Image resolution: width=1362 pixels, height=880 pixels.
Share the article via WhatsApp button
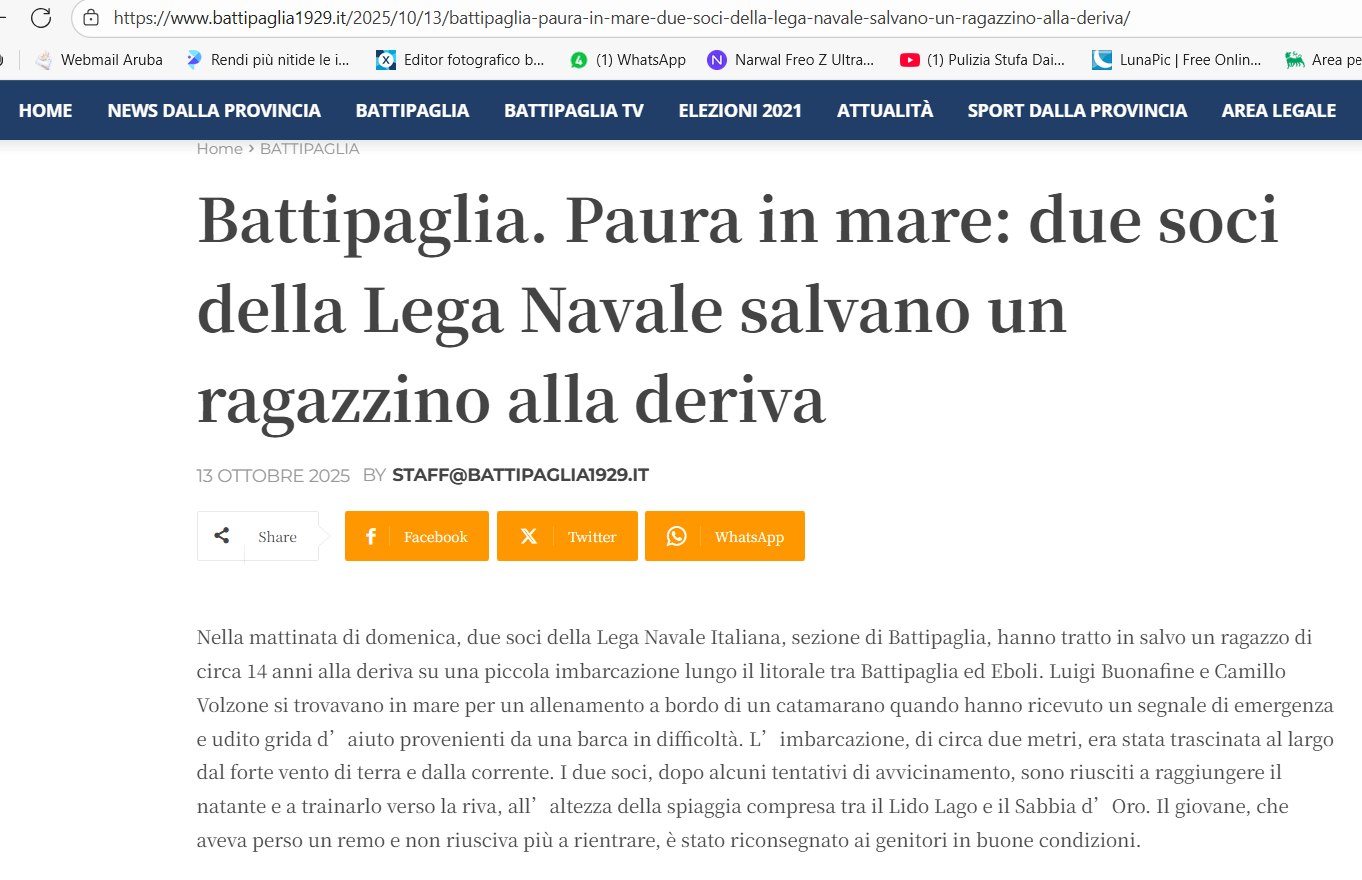click(725, 537)
